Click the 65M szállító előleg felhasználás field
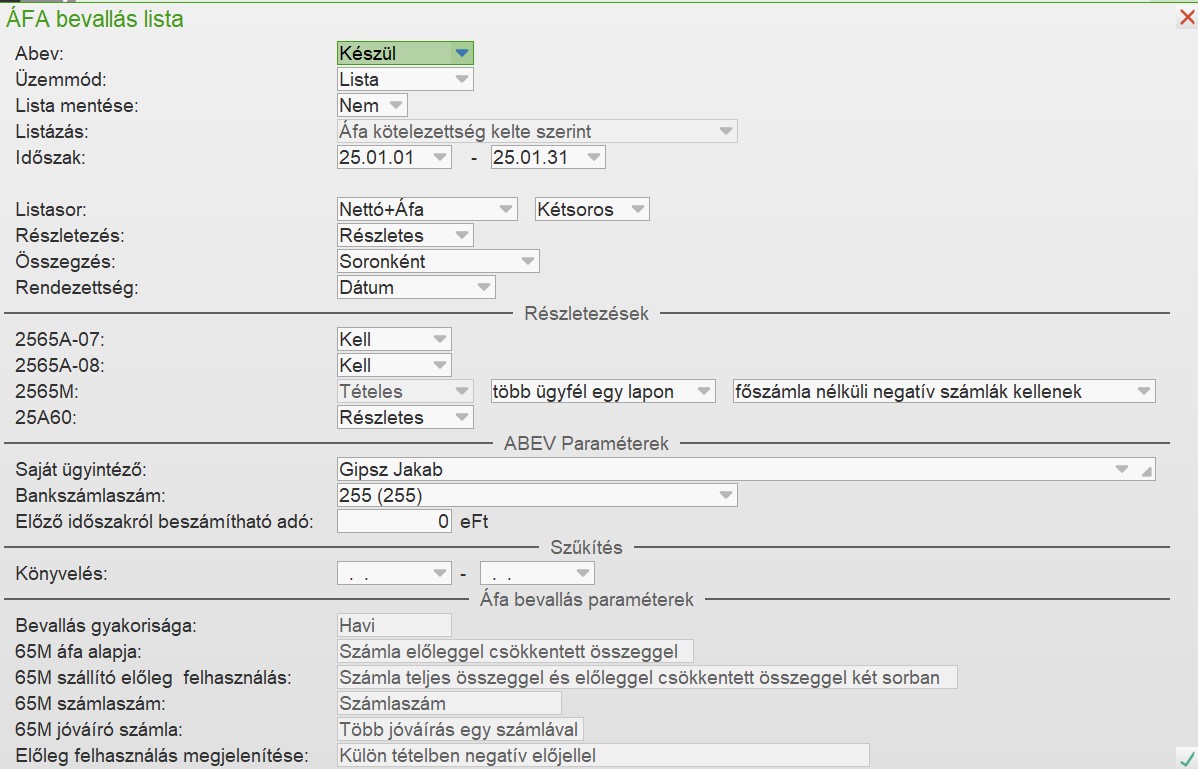This screenshot has width=1198, height=769. tap(647, 677)
